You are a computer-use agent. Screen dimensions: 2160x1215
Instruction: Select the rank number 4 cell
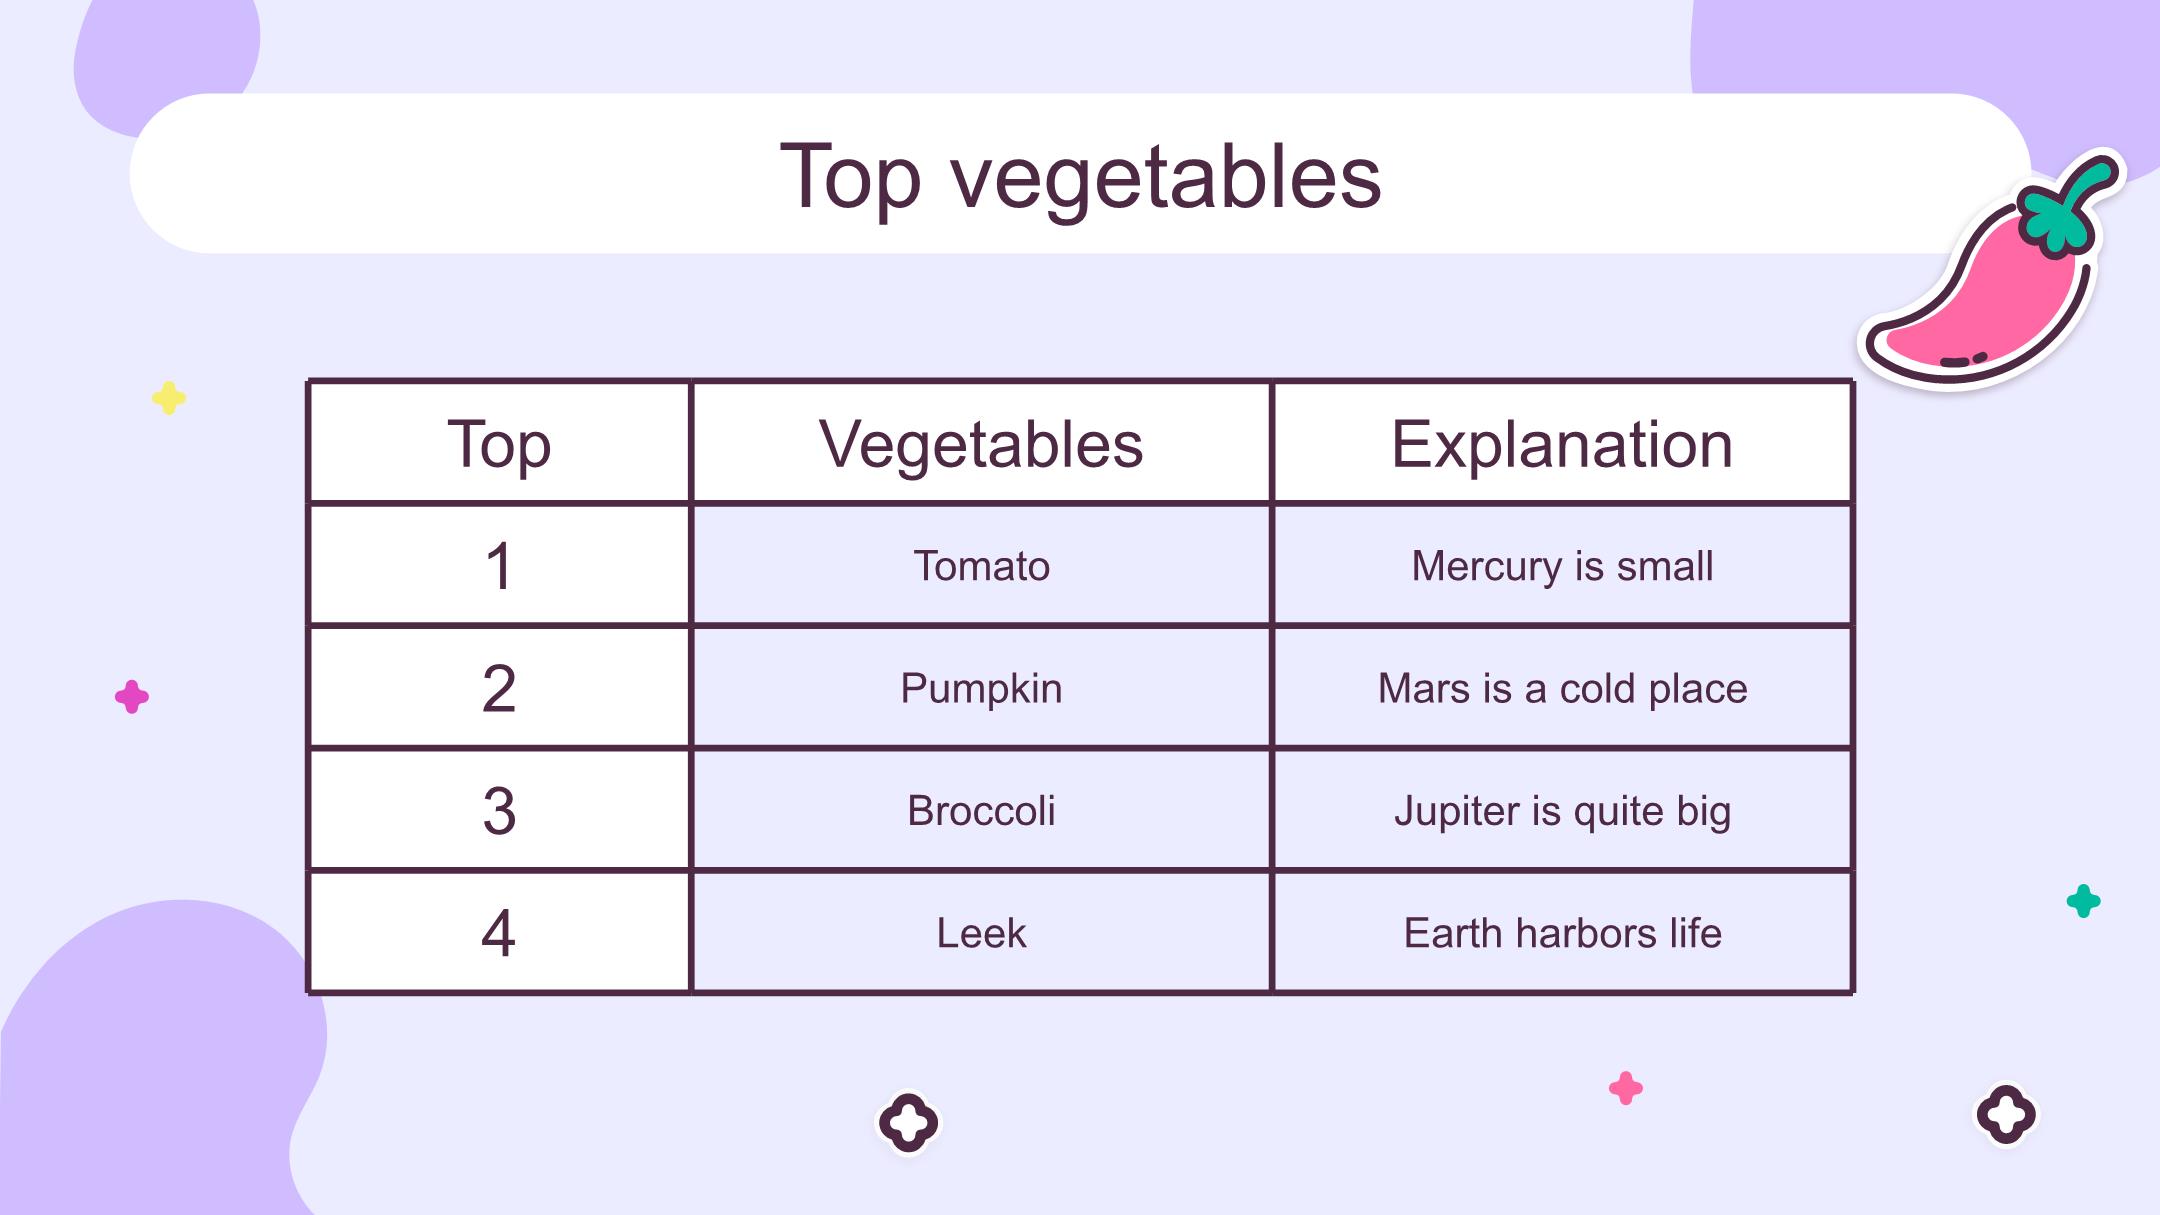pos(499,933)
